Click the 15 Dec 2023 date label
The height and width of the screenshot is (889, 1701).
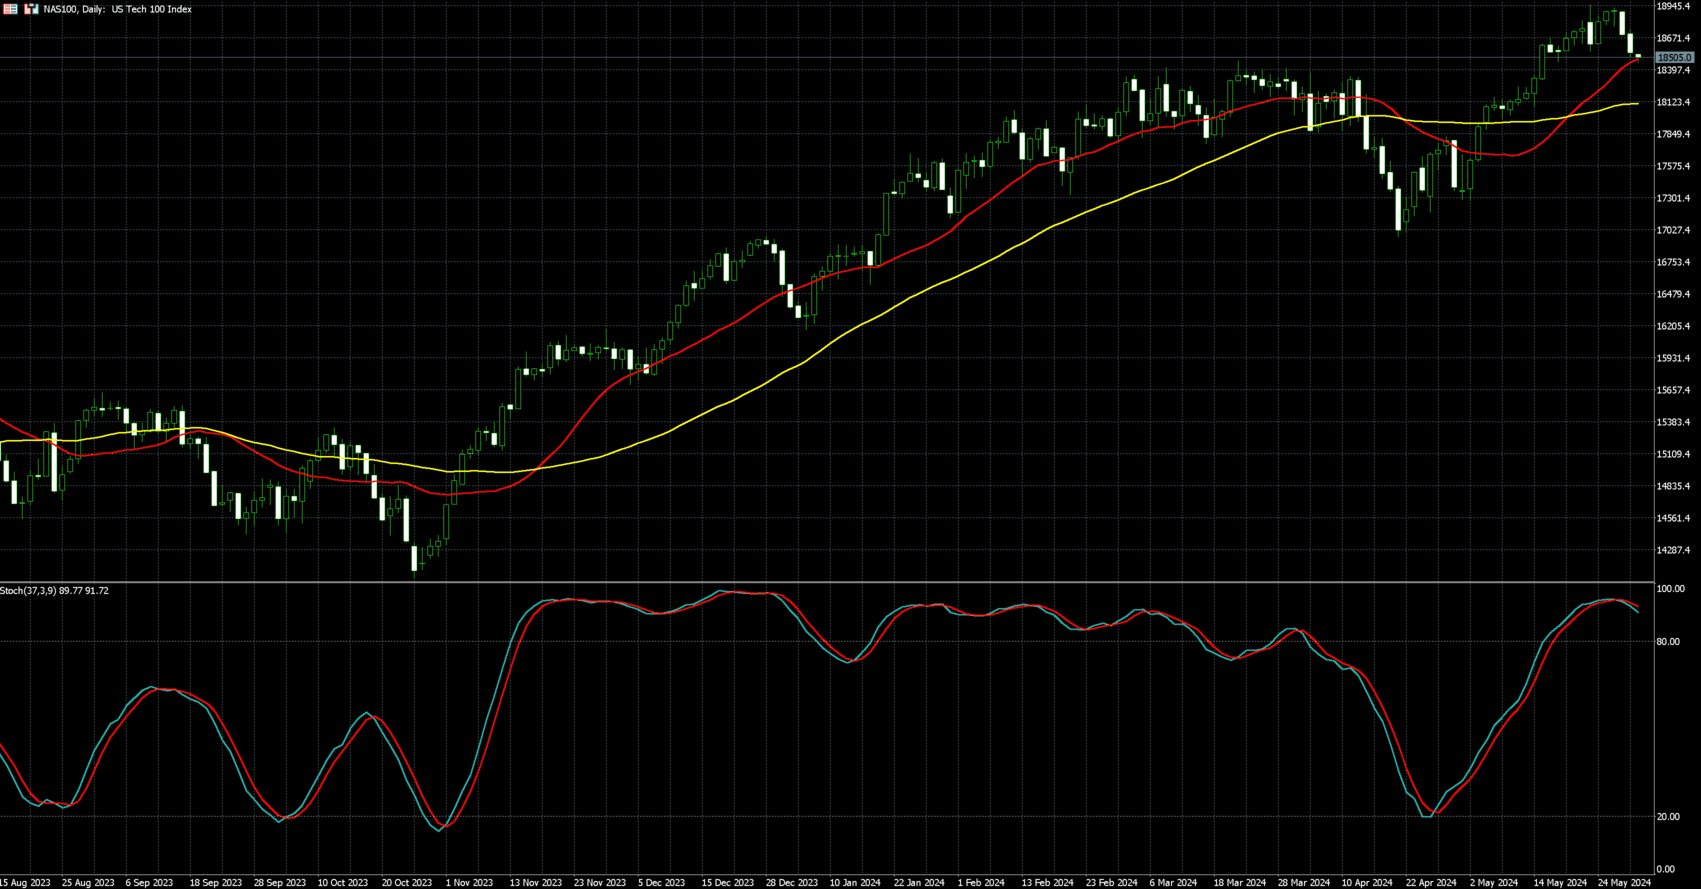pyautogui.click(x=727, y=883)
